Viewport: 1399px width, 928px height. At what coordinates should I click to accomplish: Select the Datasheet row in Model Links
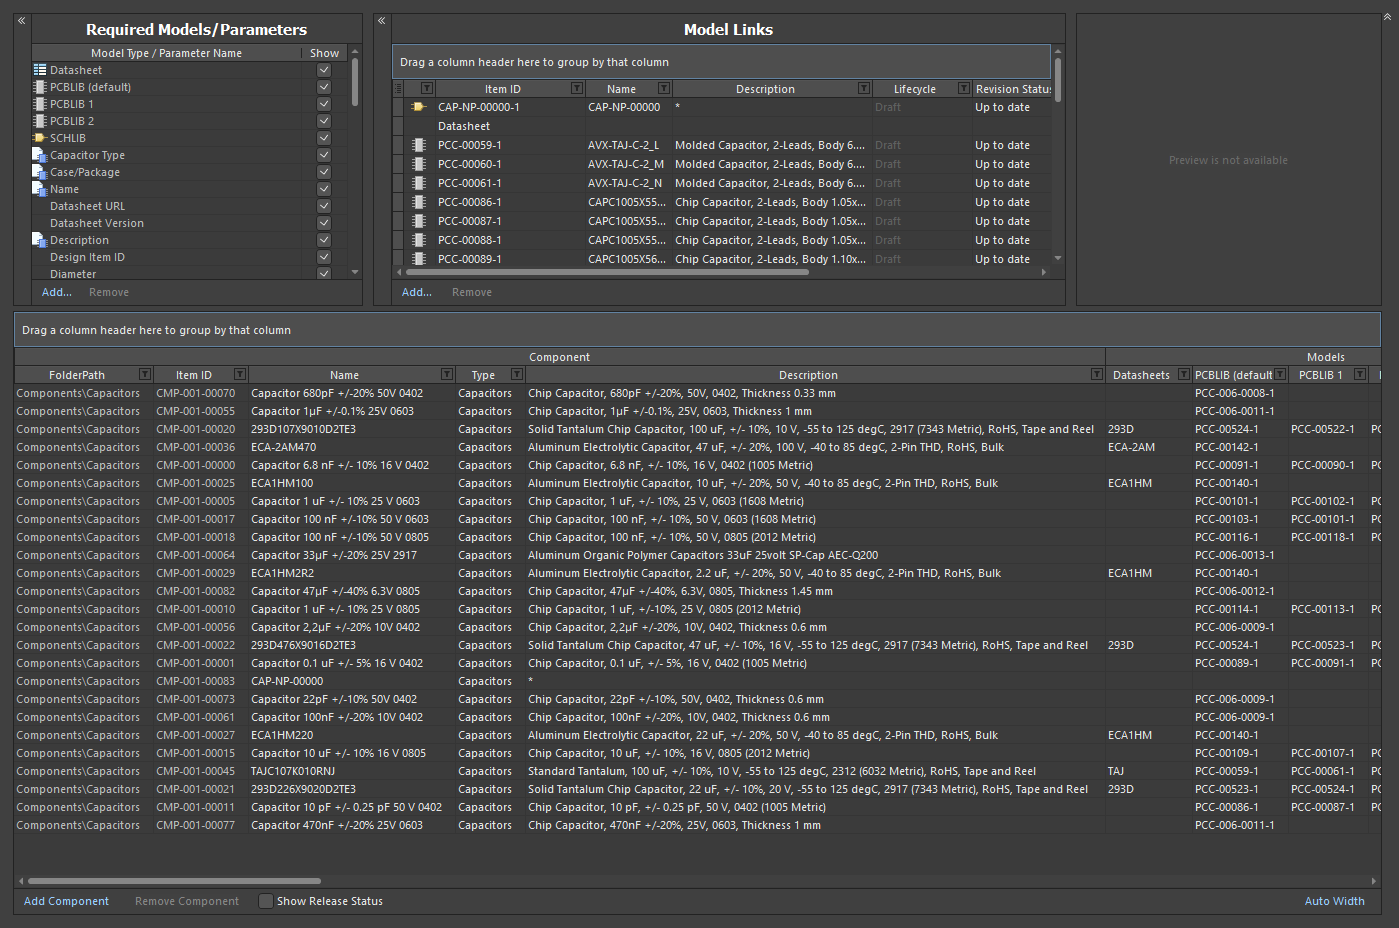click(722, 126)
